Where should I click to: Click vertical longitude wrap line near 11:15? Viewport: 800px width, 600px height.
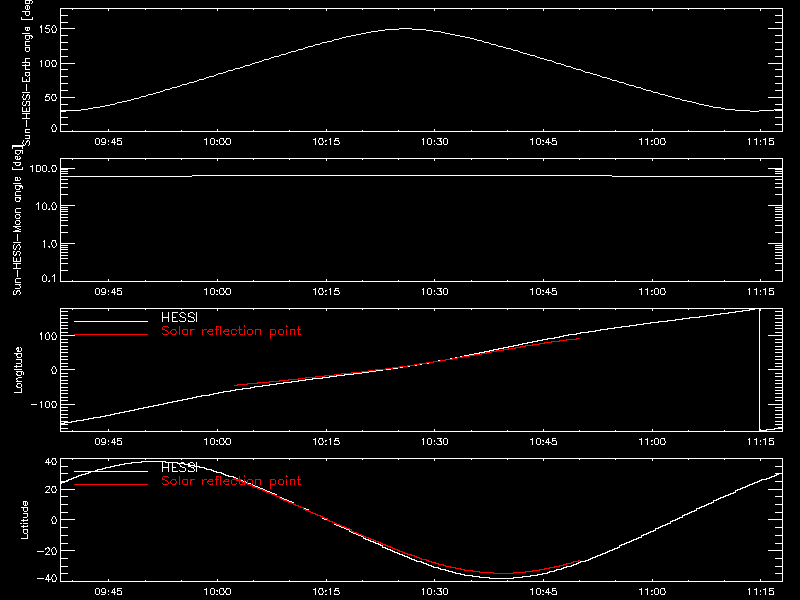click(760, 369)
